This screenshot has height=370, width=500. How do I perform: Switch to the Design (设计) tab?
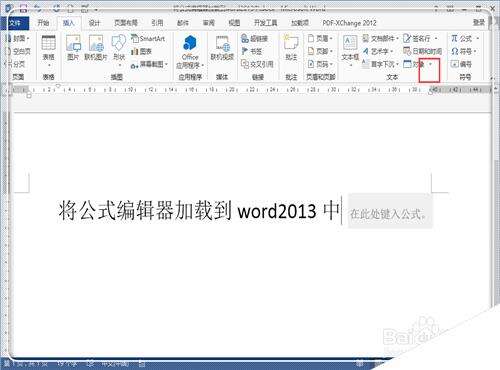[x=94, y=23]
